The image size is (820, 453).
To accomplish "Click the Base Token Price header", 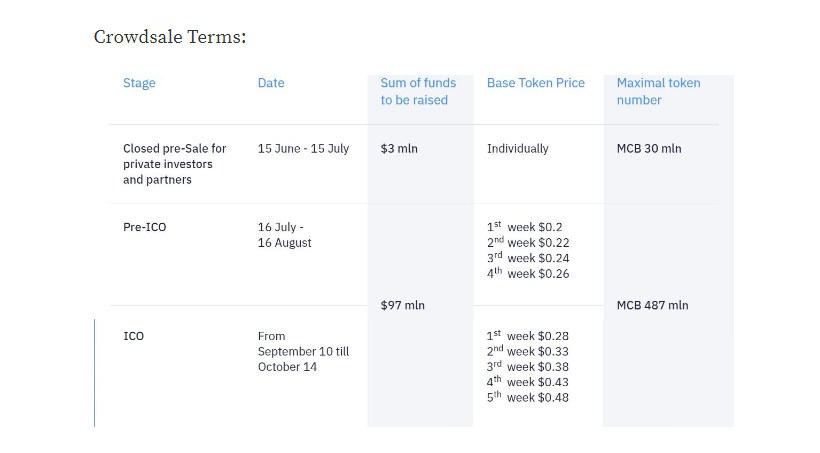I will click(x=536, y=83).
